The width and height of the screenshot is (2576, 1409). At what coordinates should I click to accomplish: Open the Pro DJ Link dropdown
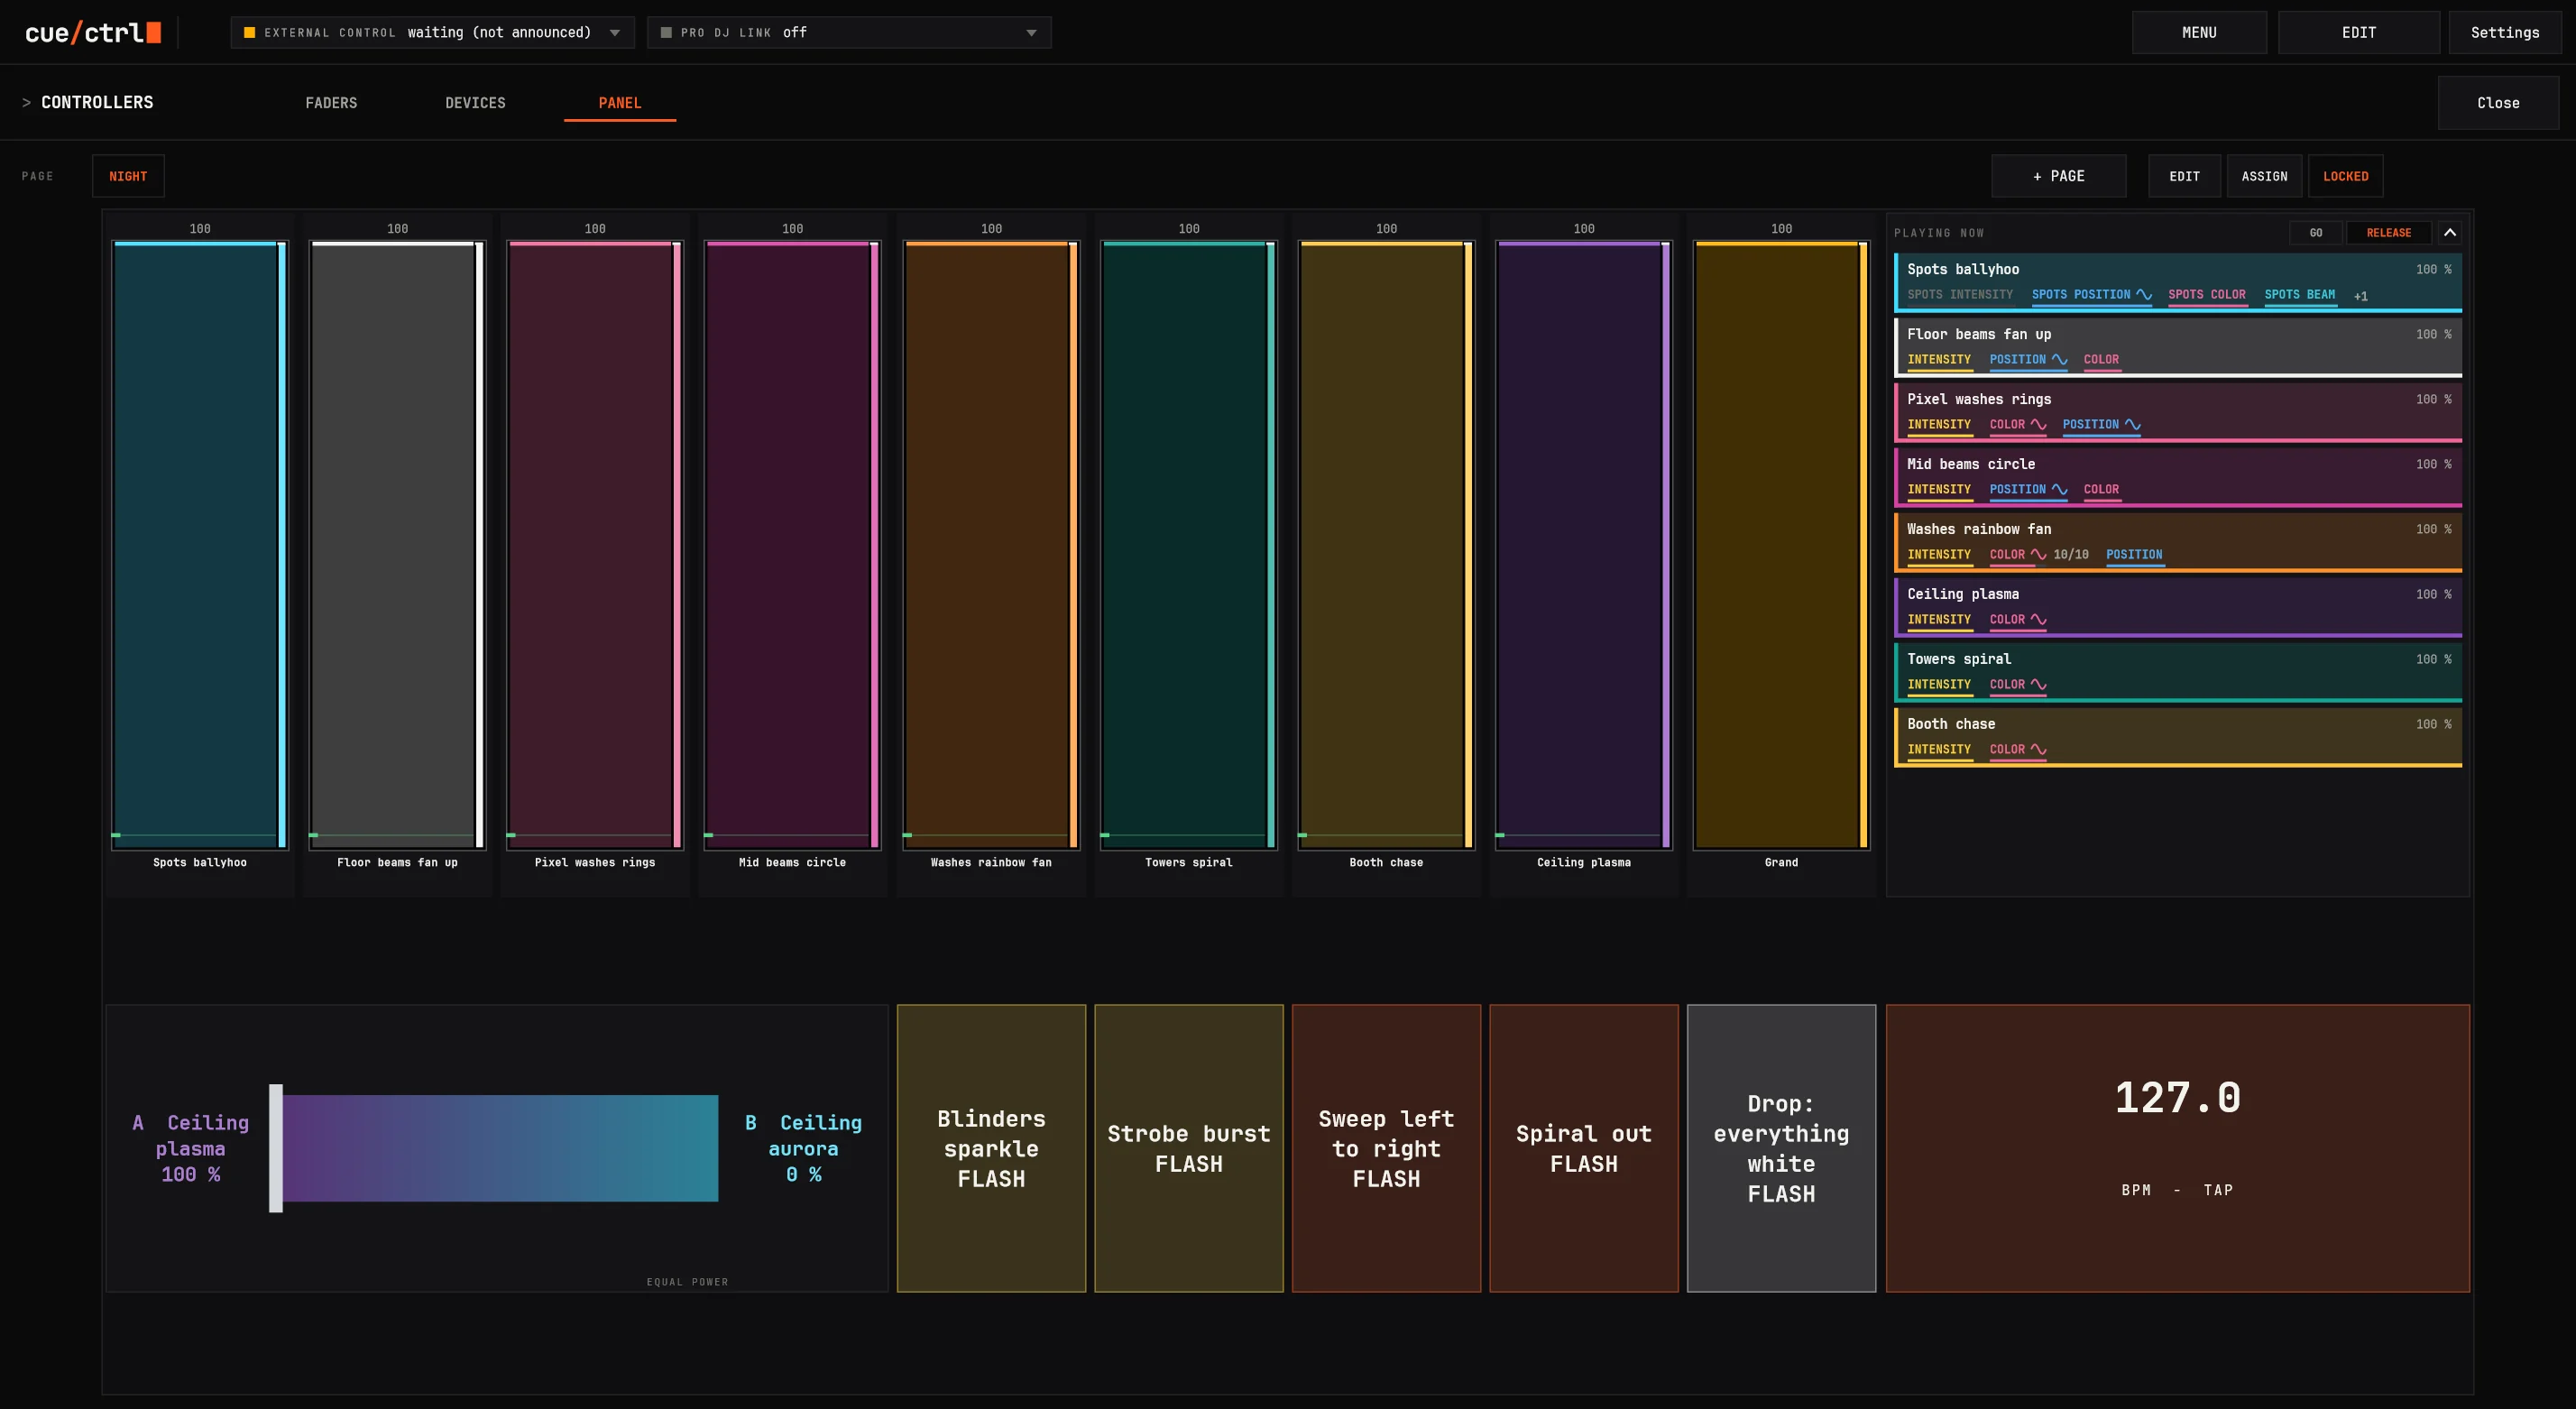point(849,33)
